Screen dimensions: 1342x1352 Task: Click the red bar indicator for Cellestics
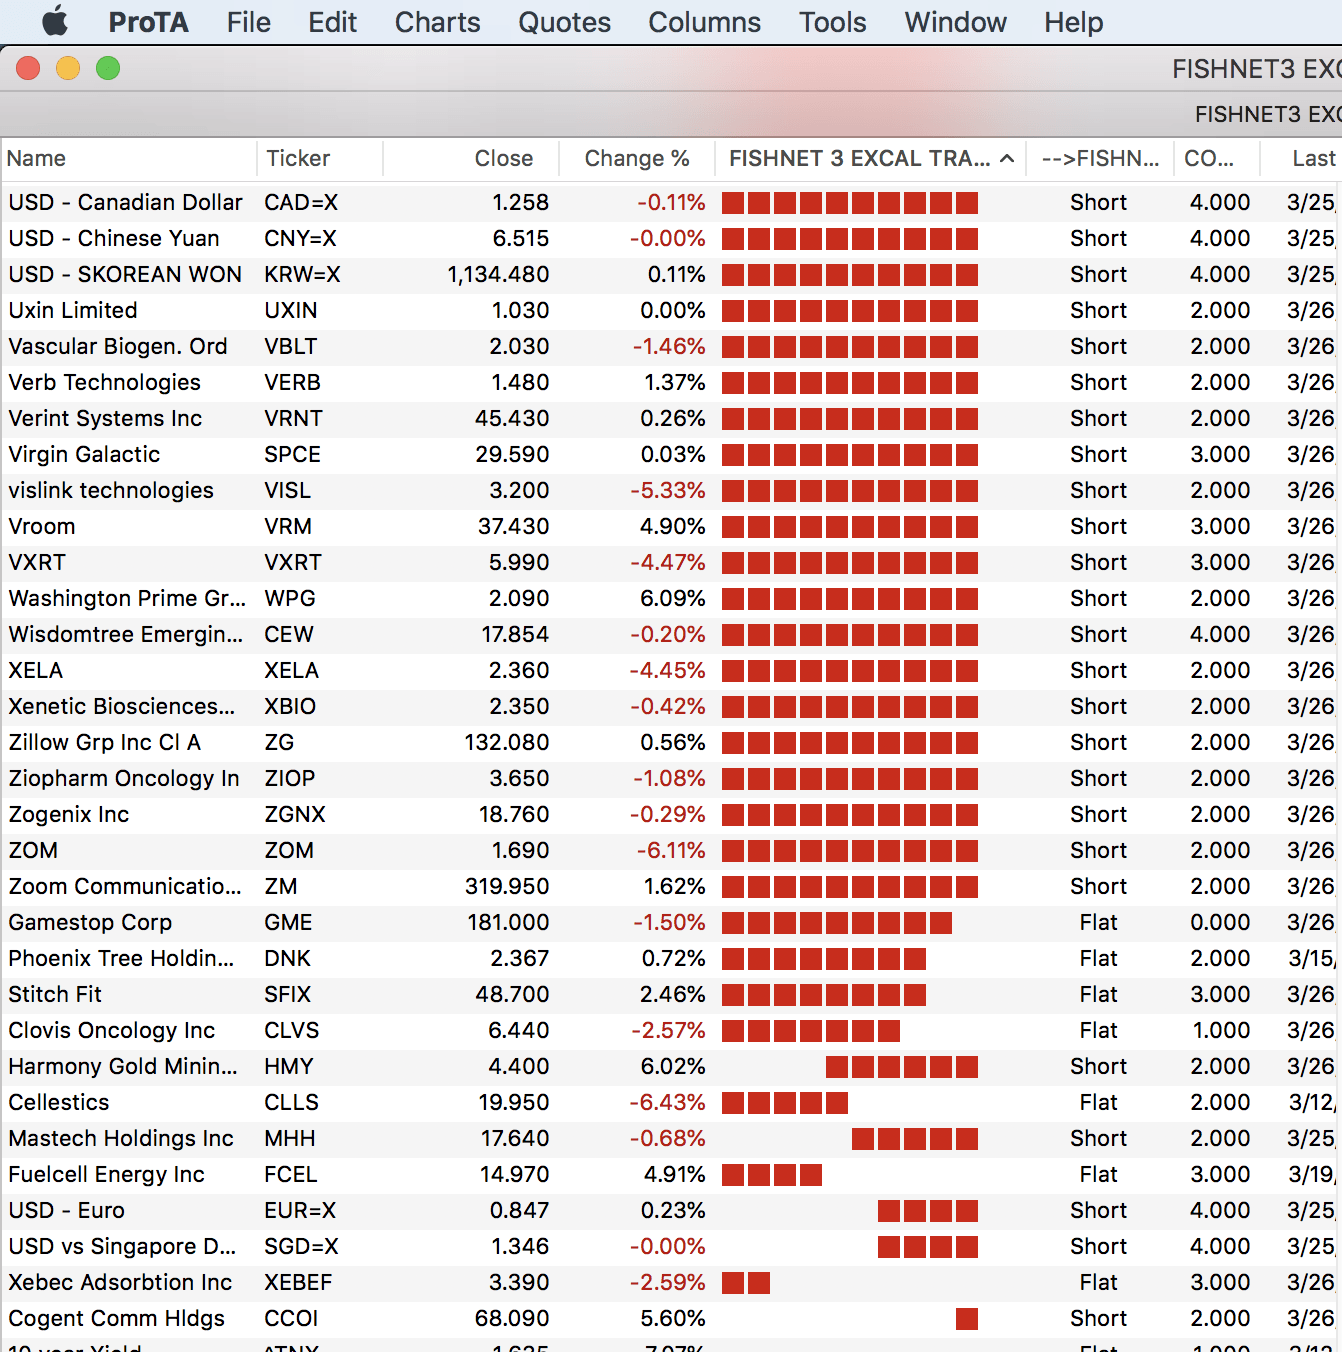pos(785,1102)
